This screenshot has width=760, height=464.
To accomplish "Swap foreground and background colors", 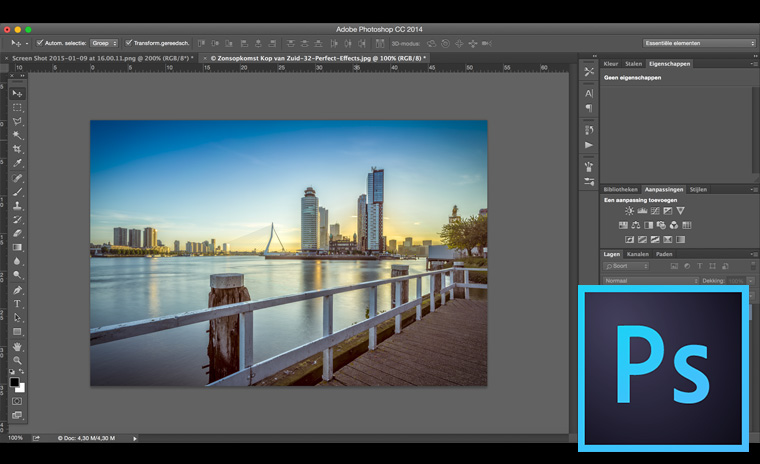I will point(21,371).
